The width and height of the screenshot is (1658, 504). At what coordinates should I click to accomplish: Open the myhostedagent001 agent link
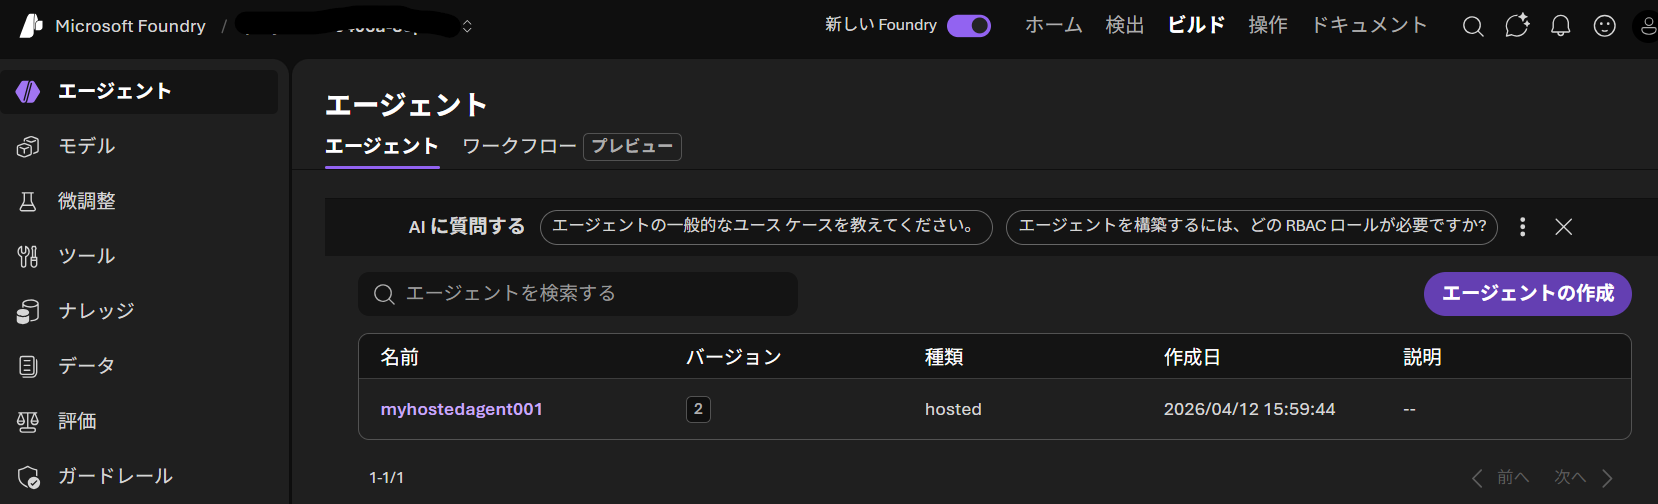pos(462,409)
